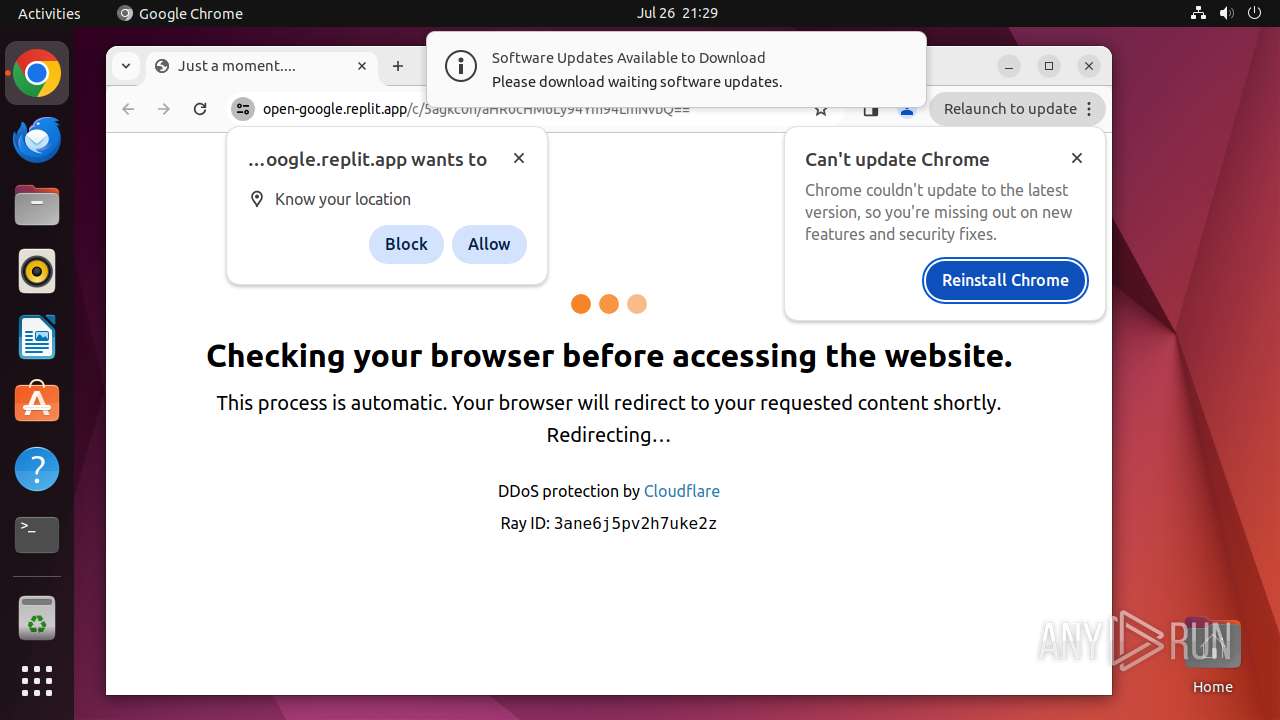Switch to the 'Just a moment....' tab
Image resolution: width=1280 pixels, height=720 pixels.
click(263, 66)
